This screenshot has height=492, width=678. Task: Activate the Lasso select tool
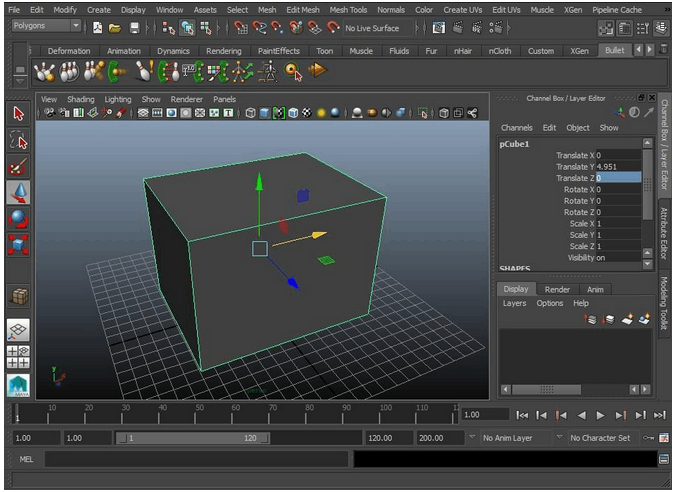[18, 140]
